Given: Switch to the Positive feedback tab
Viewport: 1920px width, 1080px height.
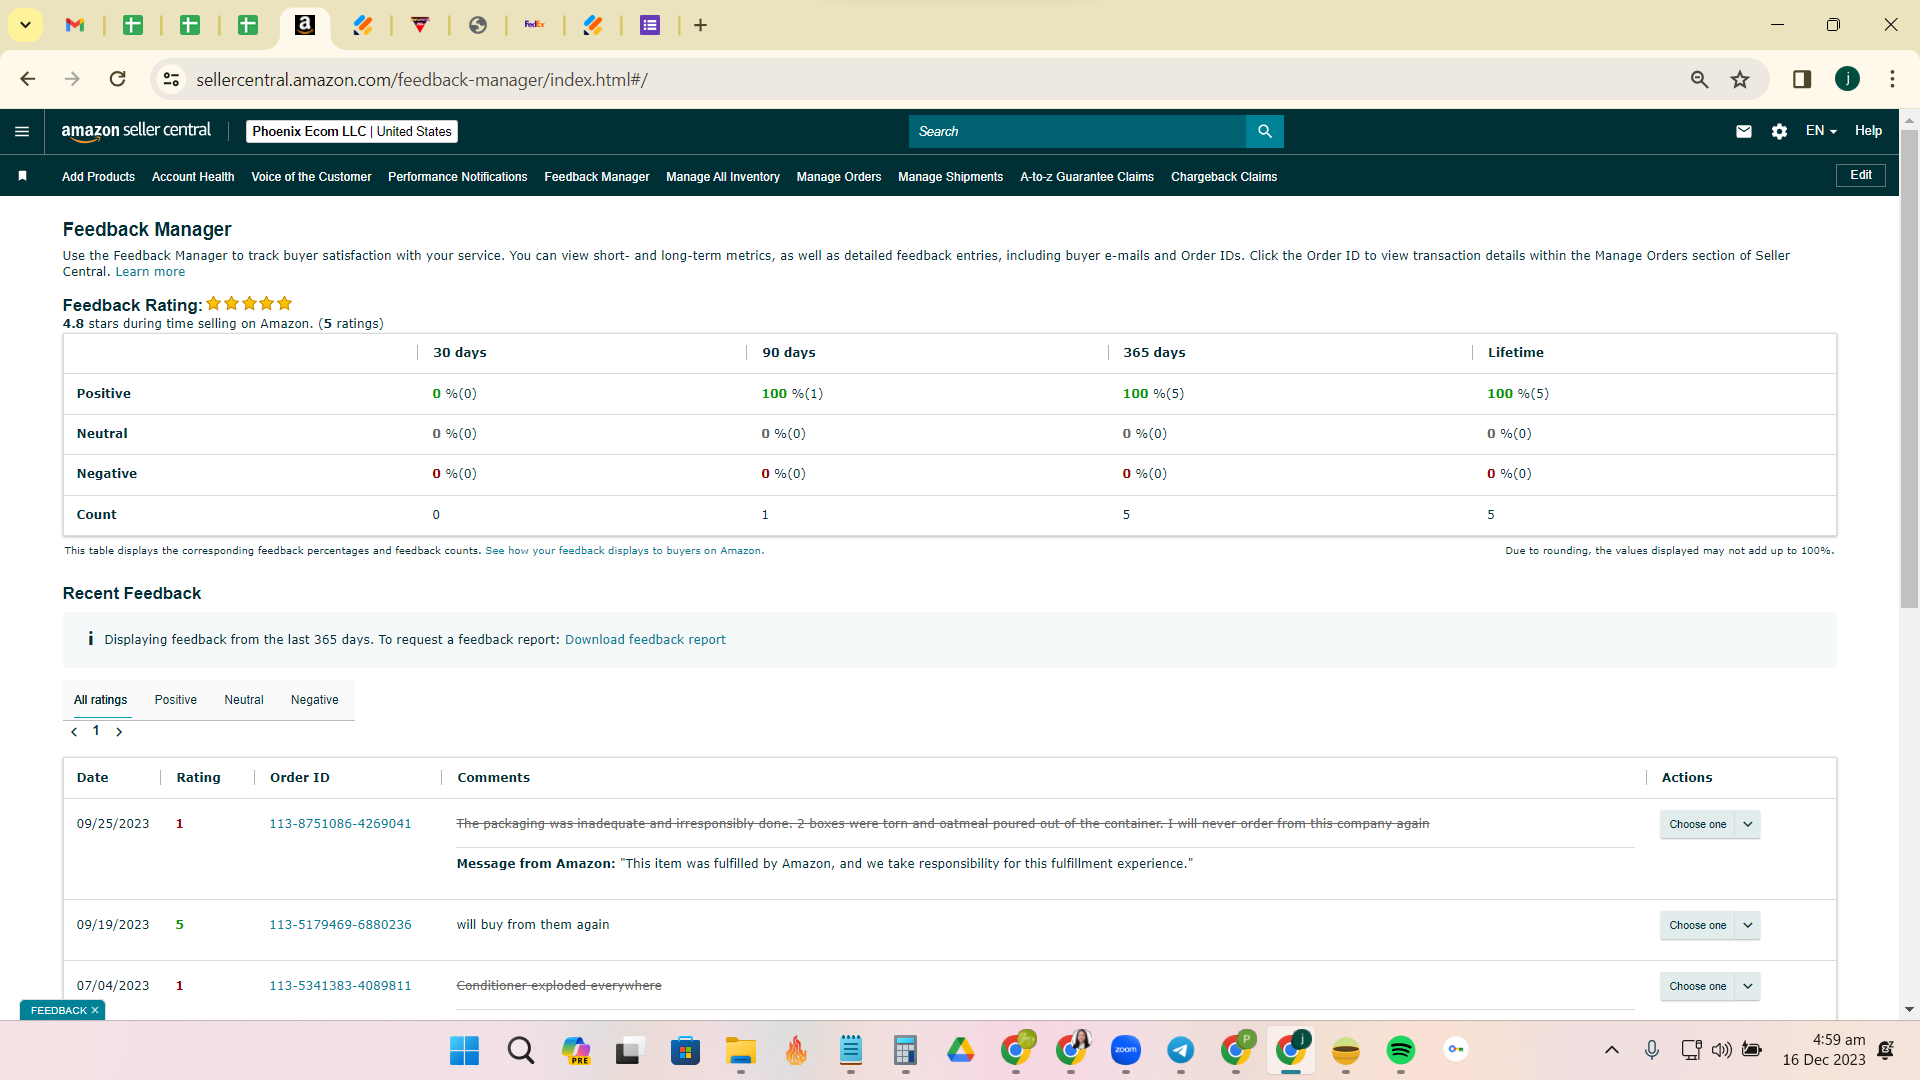Looking at the screenshot, I should (176, 700).
